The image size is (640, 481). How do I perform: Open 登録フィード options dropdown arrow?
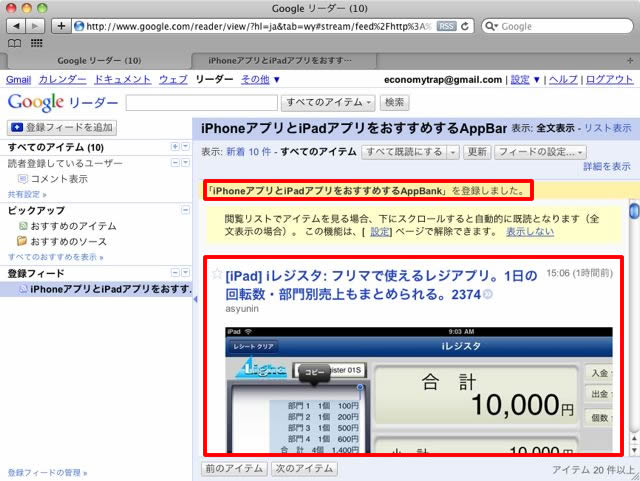(x=185, y=273)
